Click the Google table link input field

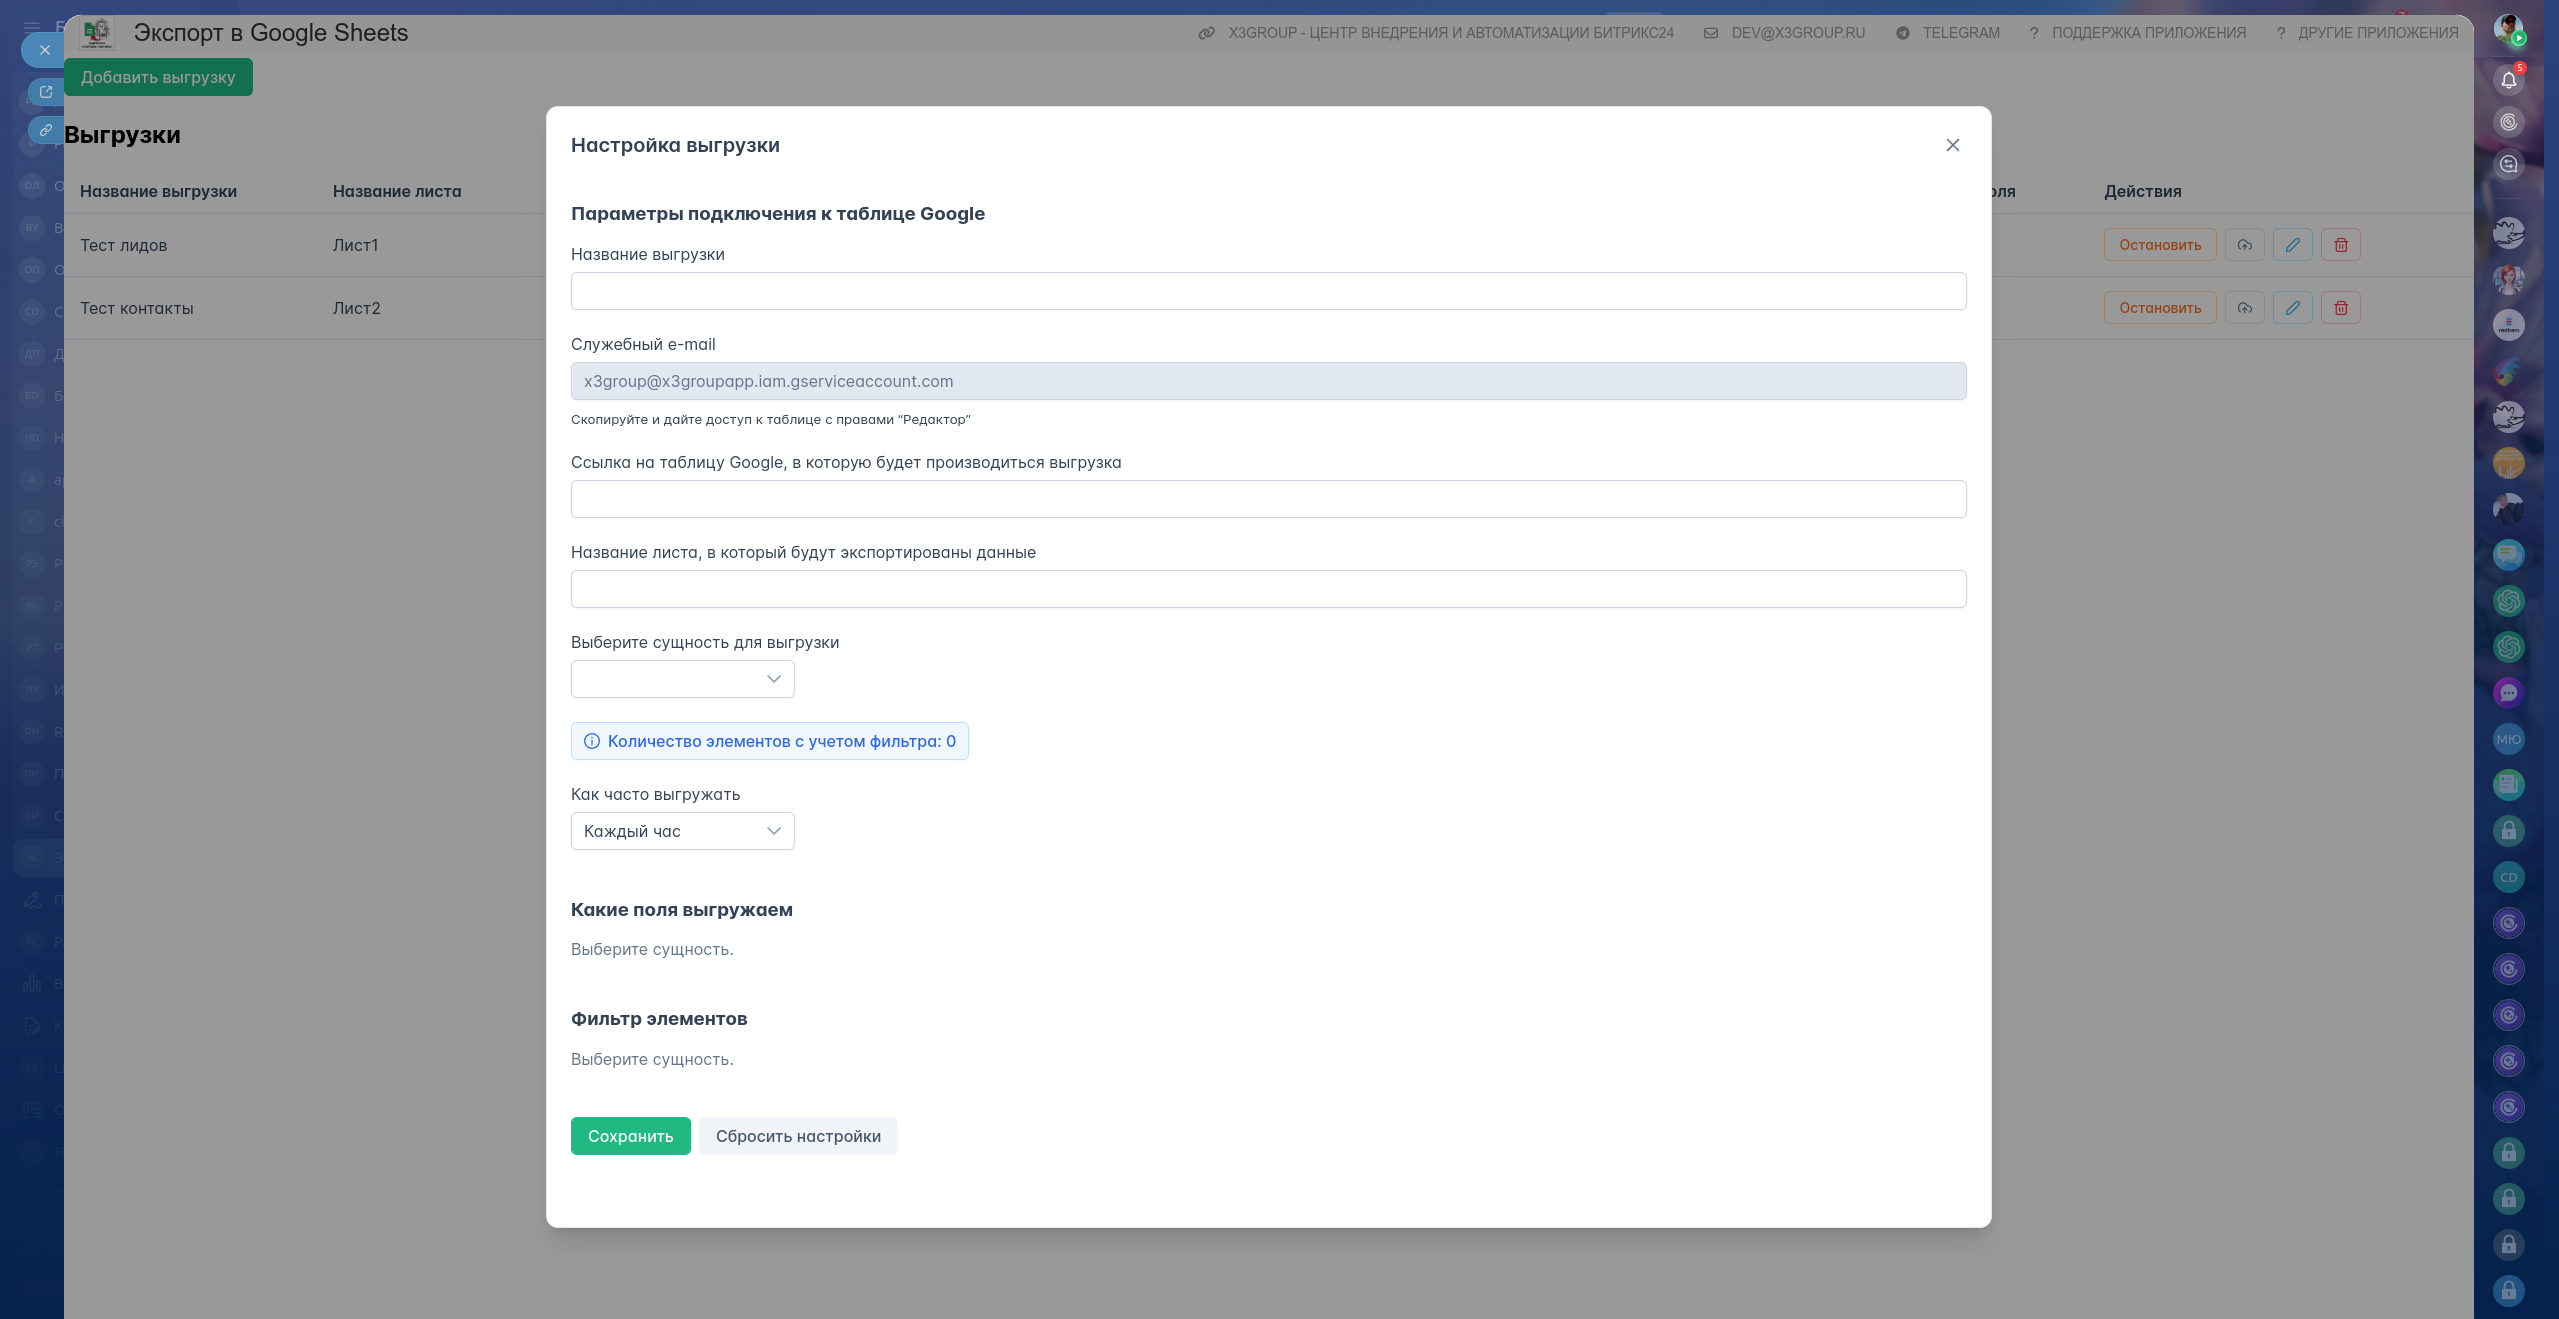tap(1268, 499)
